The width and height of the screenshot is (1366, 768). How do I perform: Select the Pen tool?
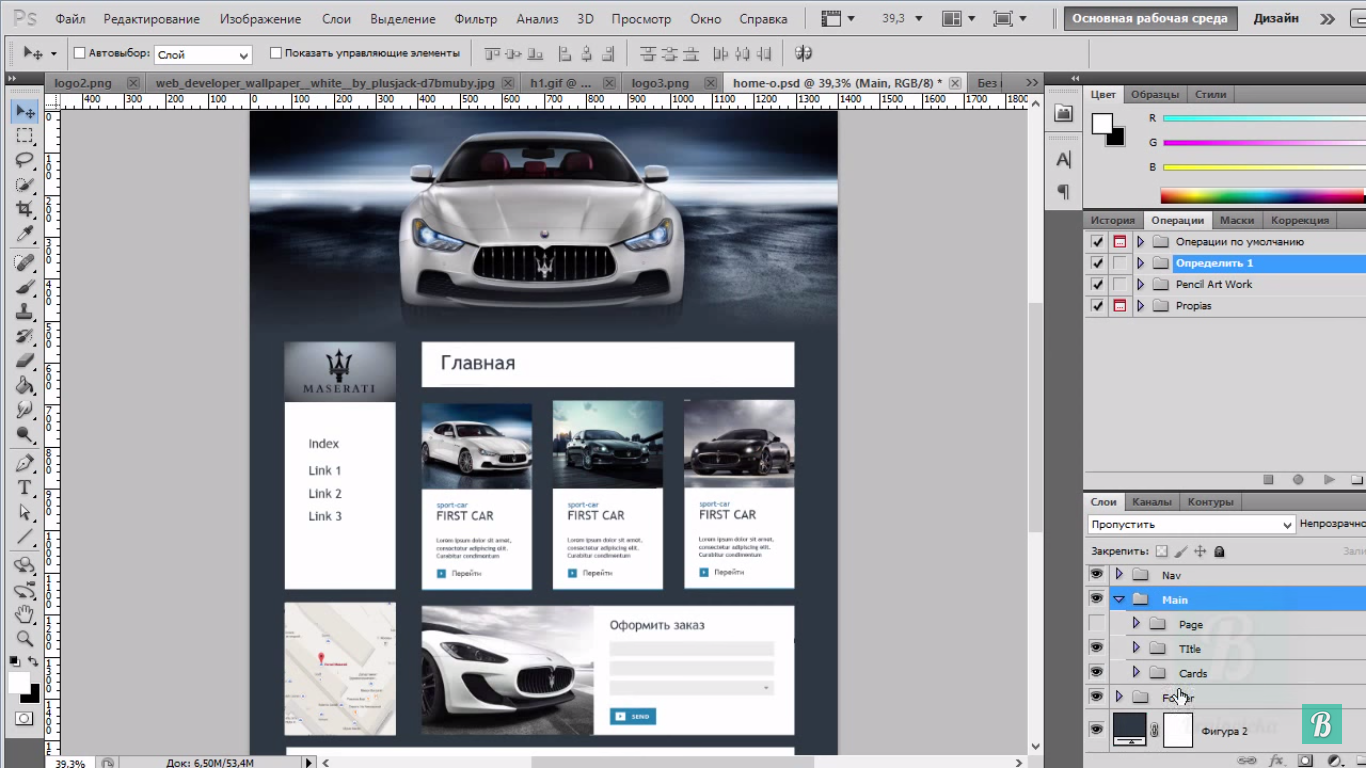pyautogui.click(x=25, y=463)
